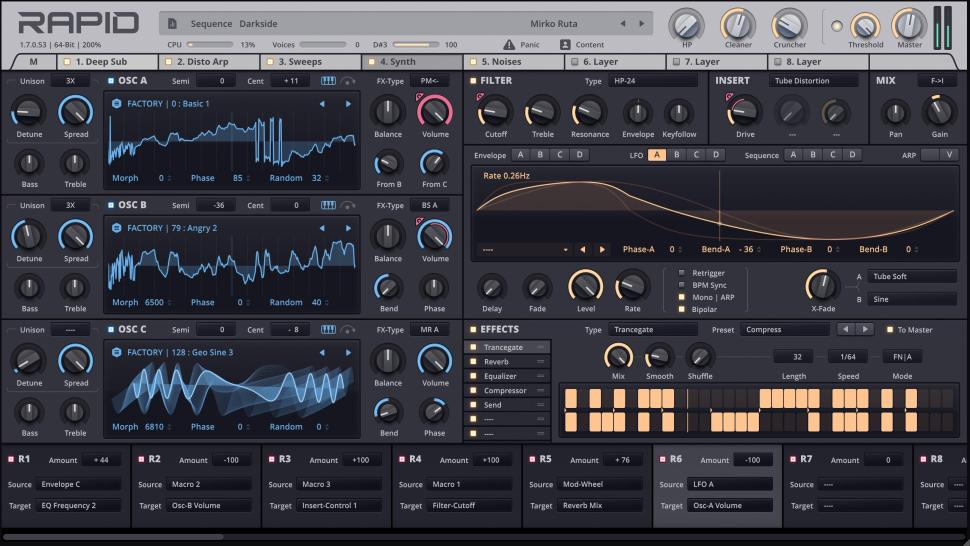Select previous effects preset arrow
Screen dimensions: 970x546
(845, 329)
